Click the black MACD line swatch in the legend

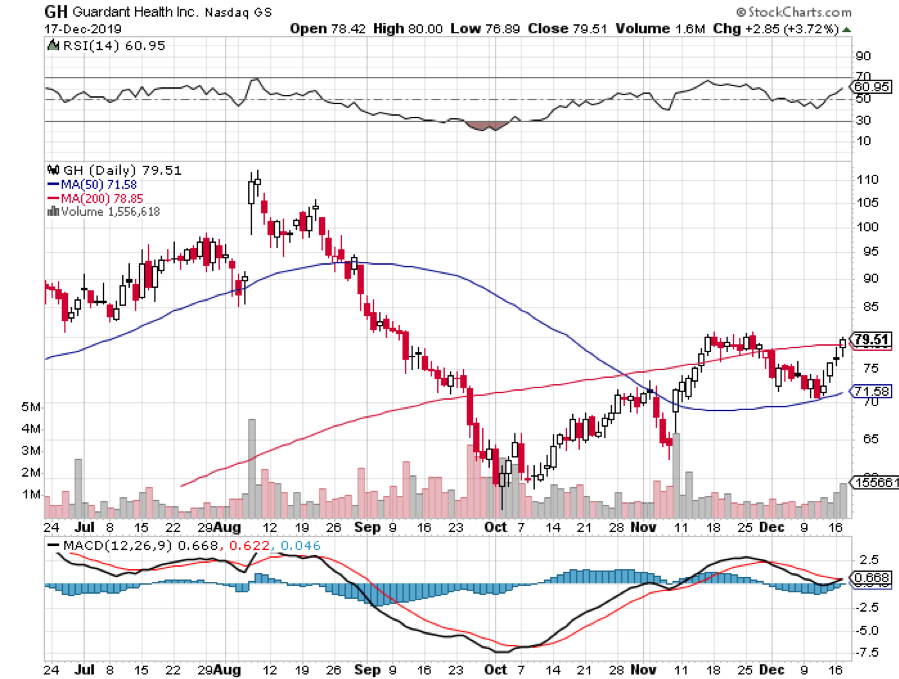[53, 545]
